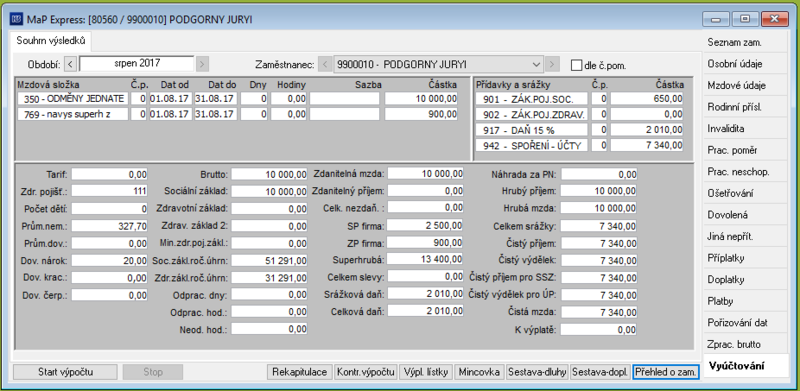The image size is (800, 391).
Task: Click the Částka column header in wage table
Action: tap(442, 85)
